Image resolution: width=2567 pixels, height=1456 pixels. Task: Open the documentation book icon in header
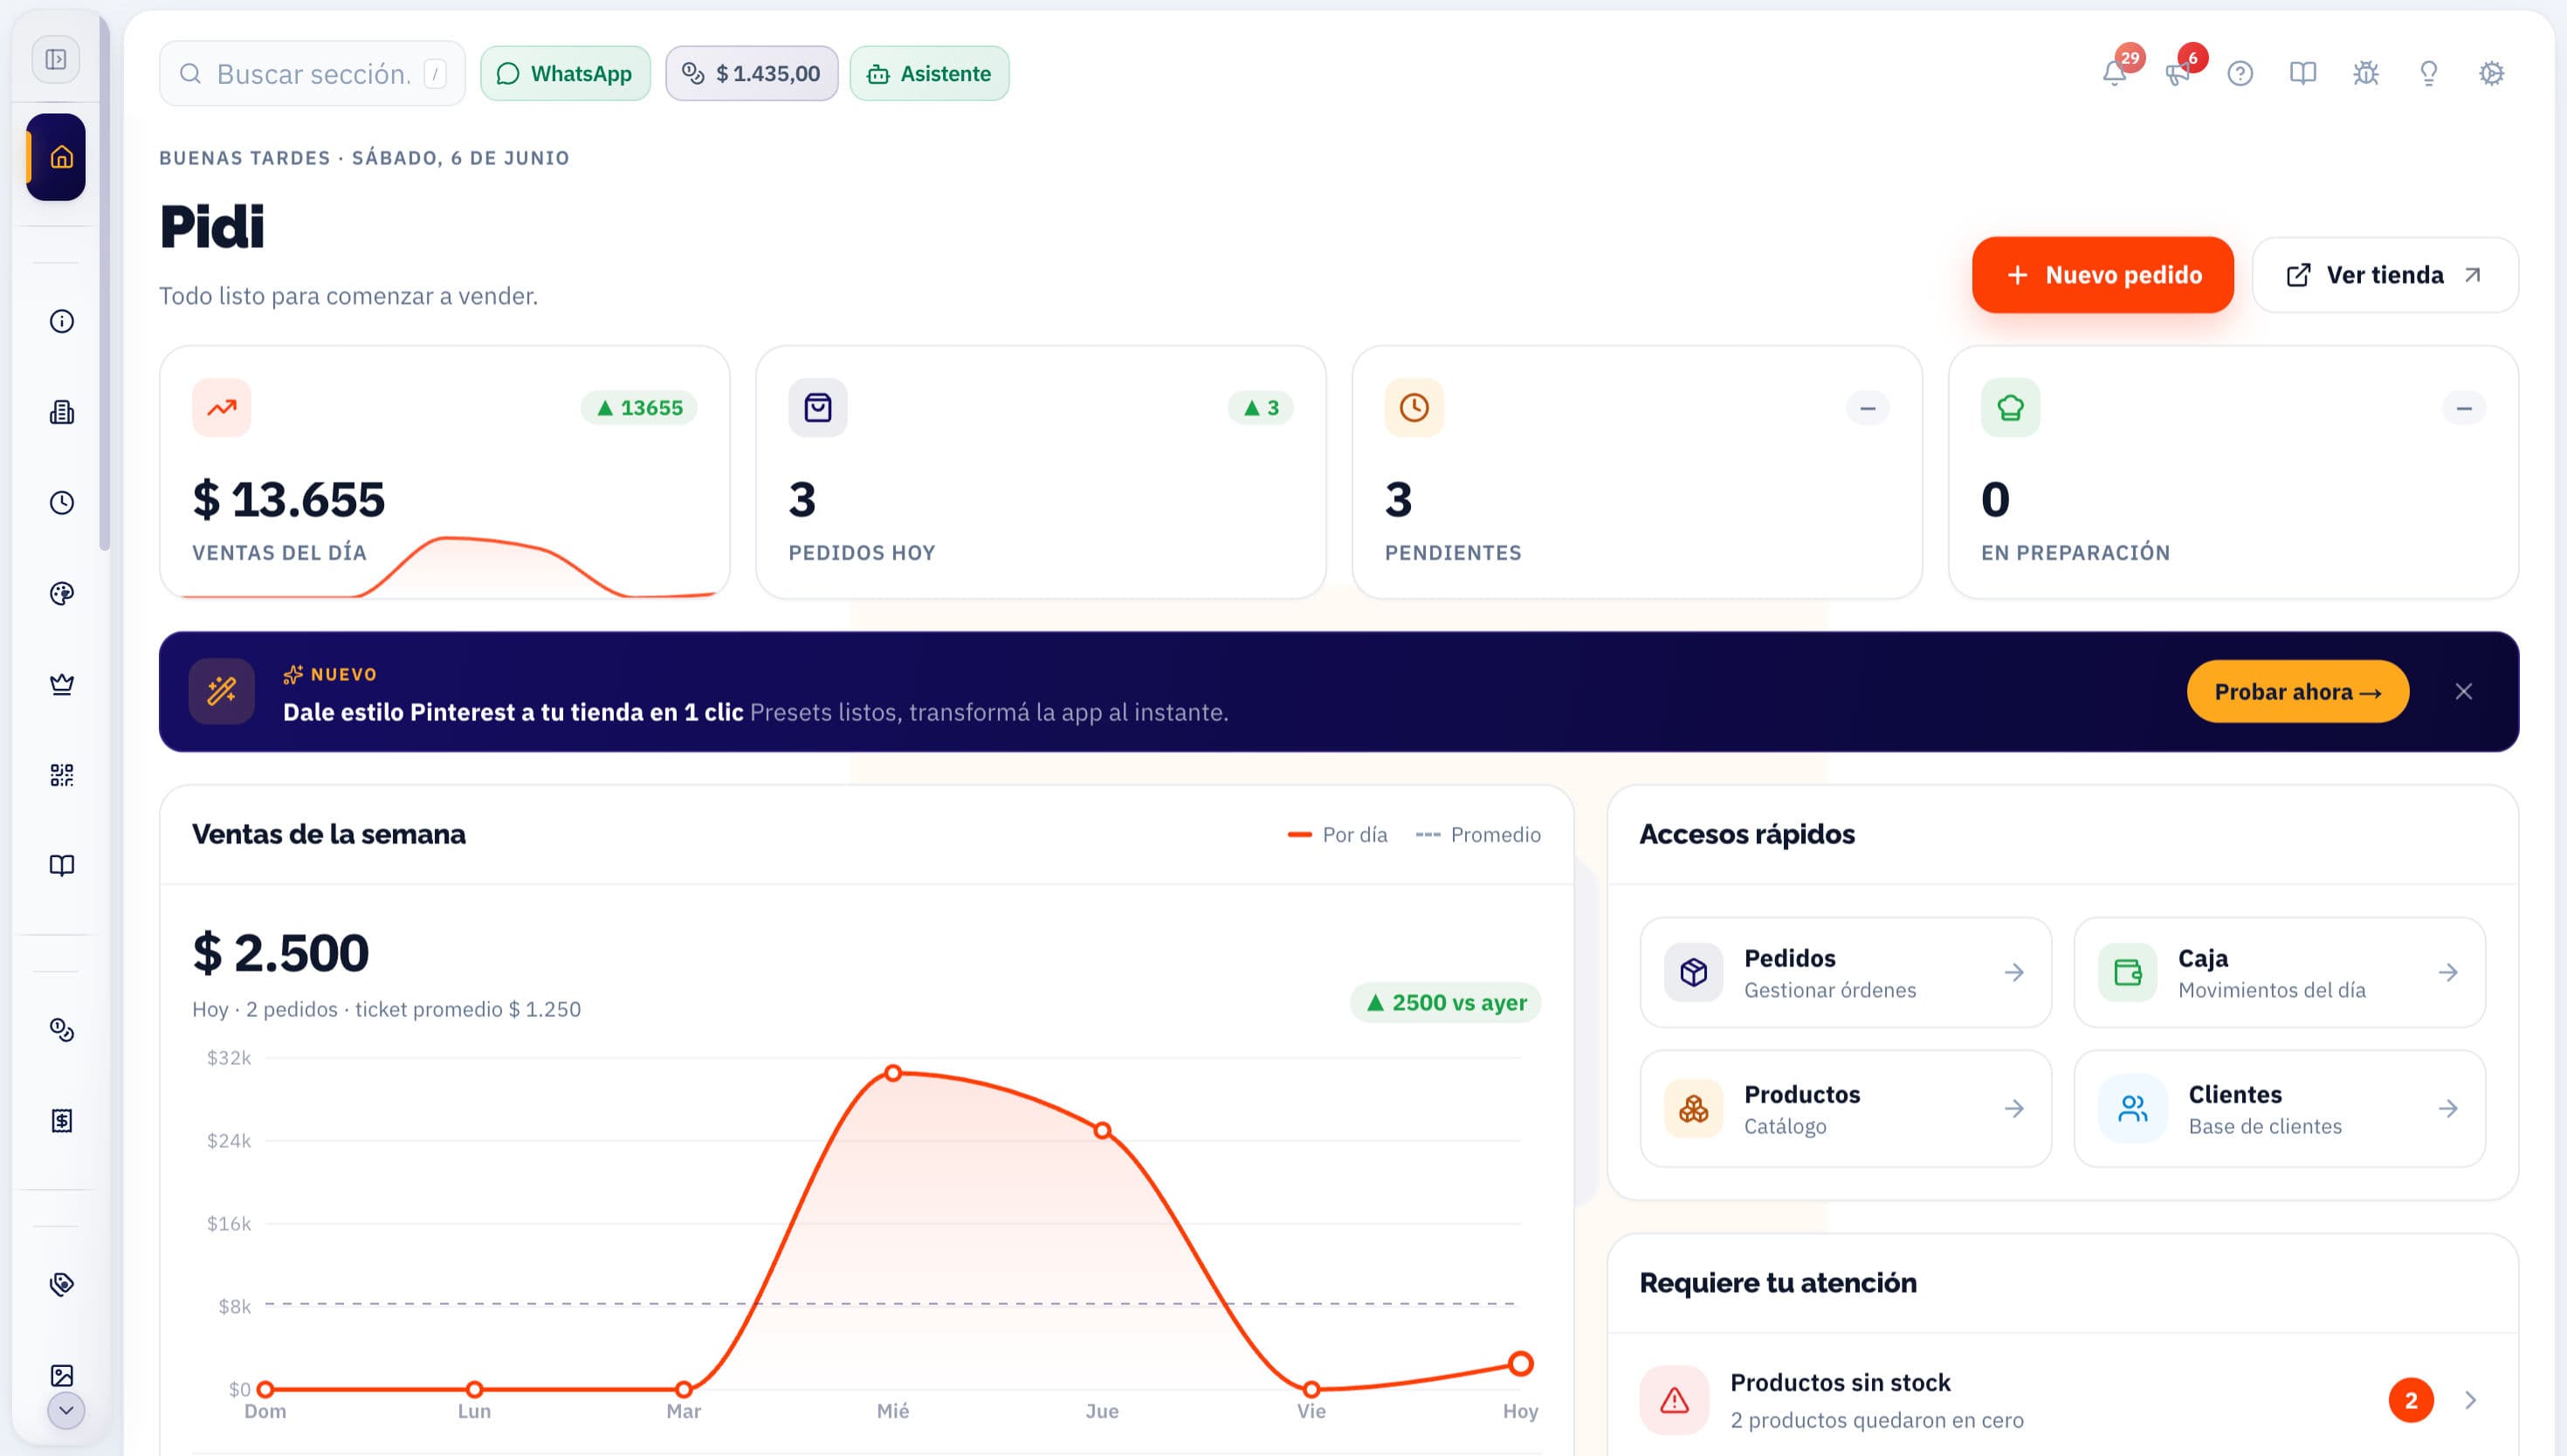click(x=2303, y=73)
